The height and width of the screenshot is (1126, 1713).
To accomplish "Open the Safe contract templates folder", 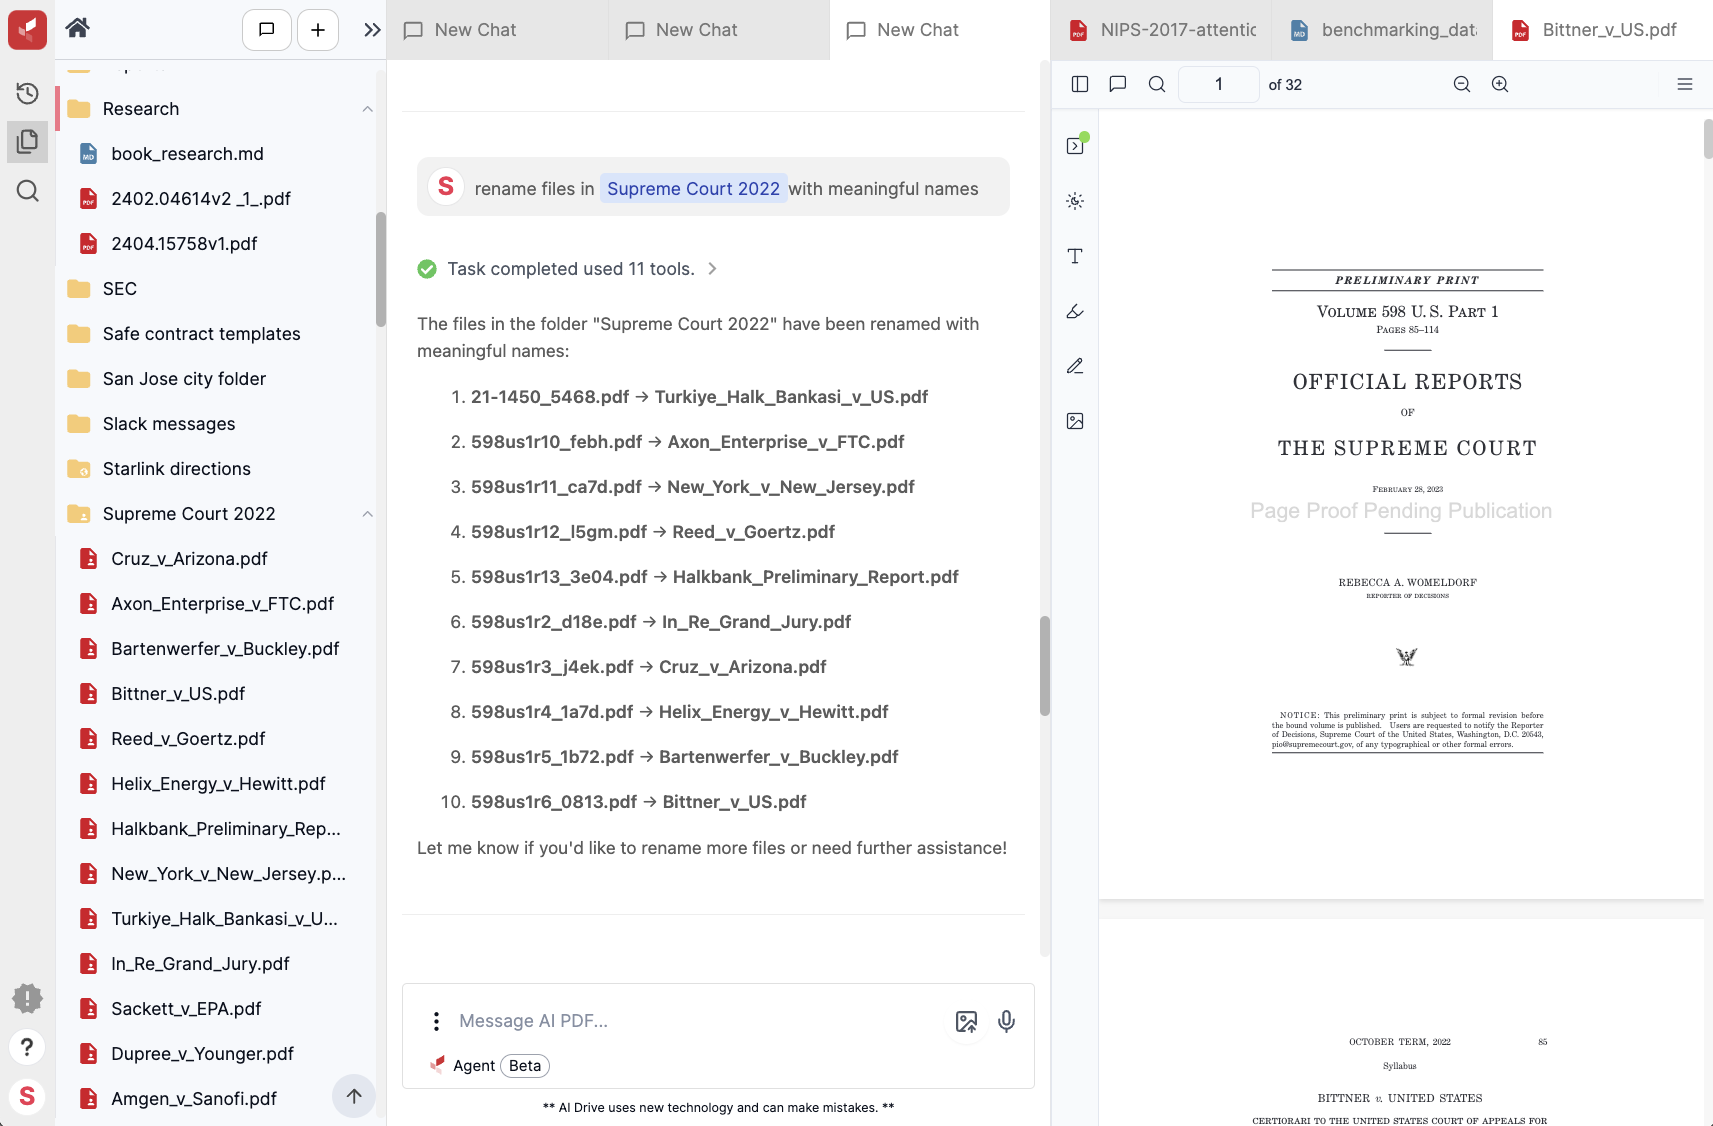I will [x=201, y=334].
